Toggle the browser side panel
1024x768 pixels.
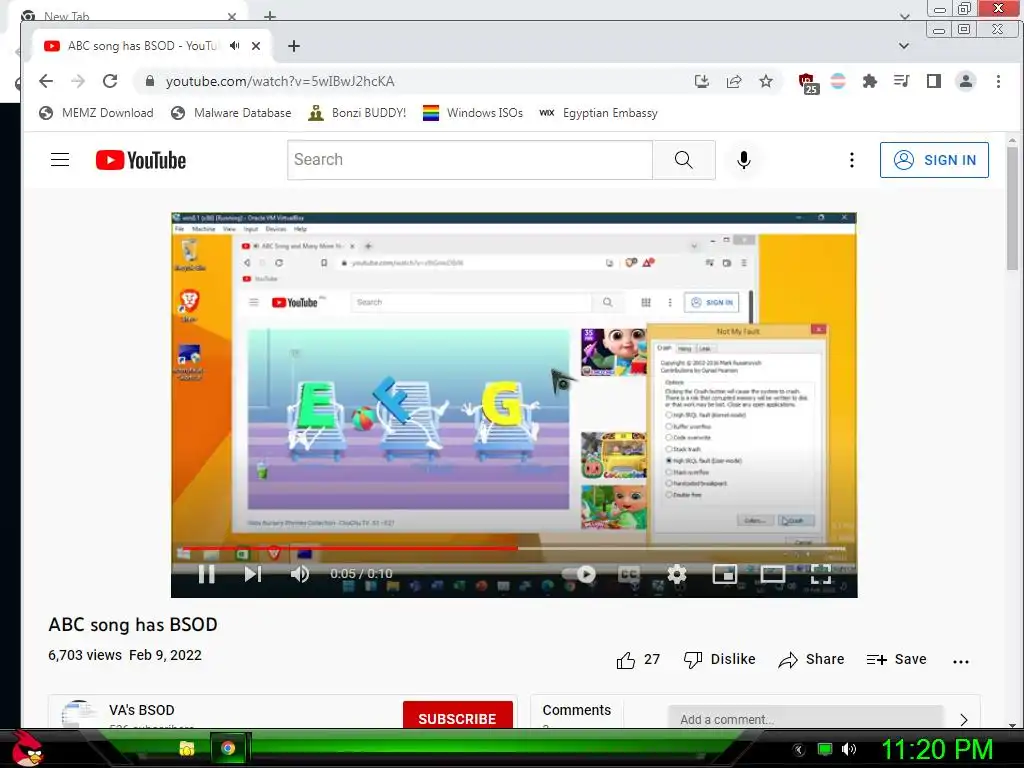(934, 81)
